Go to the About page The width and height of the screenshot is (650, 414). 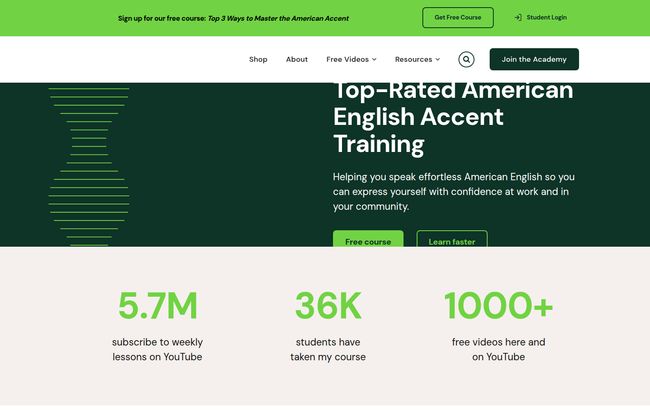tap(297, 59)
